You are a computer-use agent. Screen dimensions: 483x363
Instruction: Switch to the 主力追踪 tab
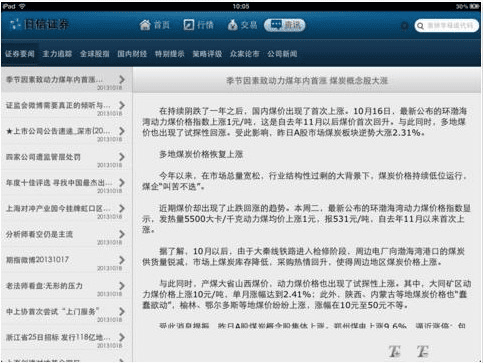click(57, 54)
